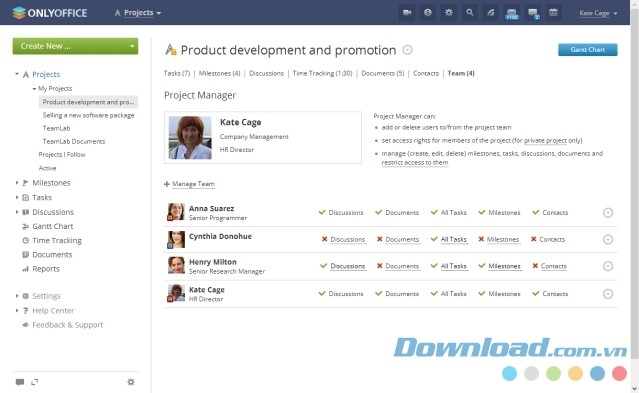Click the Gantt Chart icon in sidebar
Screen dimensions: 639x393
coord(25,226)
